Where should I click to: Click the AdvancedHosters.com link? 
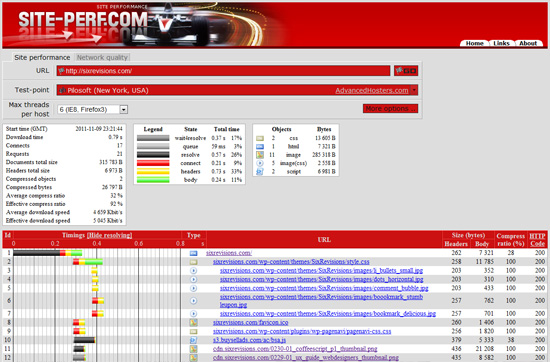click(x=372, y=90)
